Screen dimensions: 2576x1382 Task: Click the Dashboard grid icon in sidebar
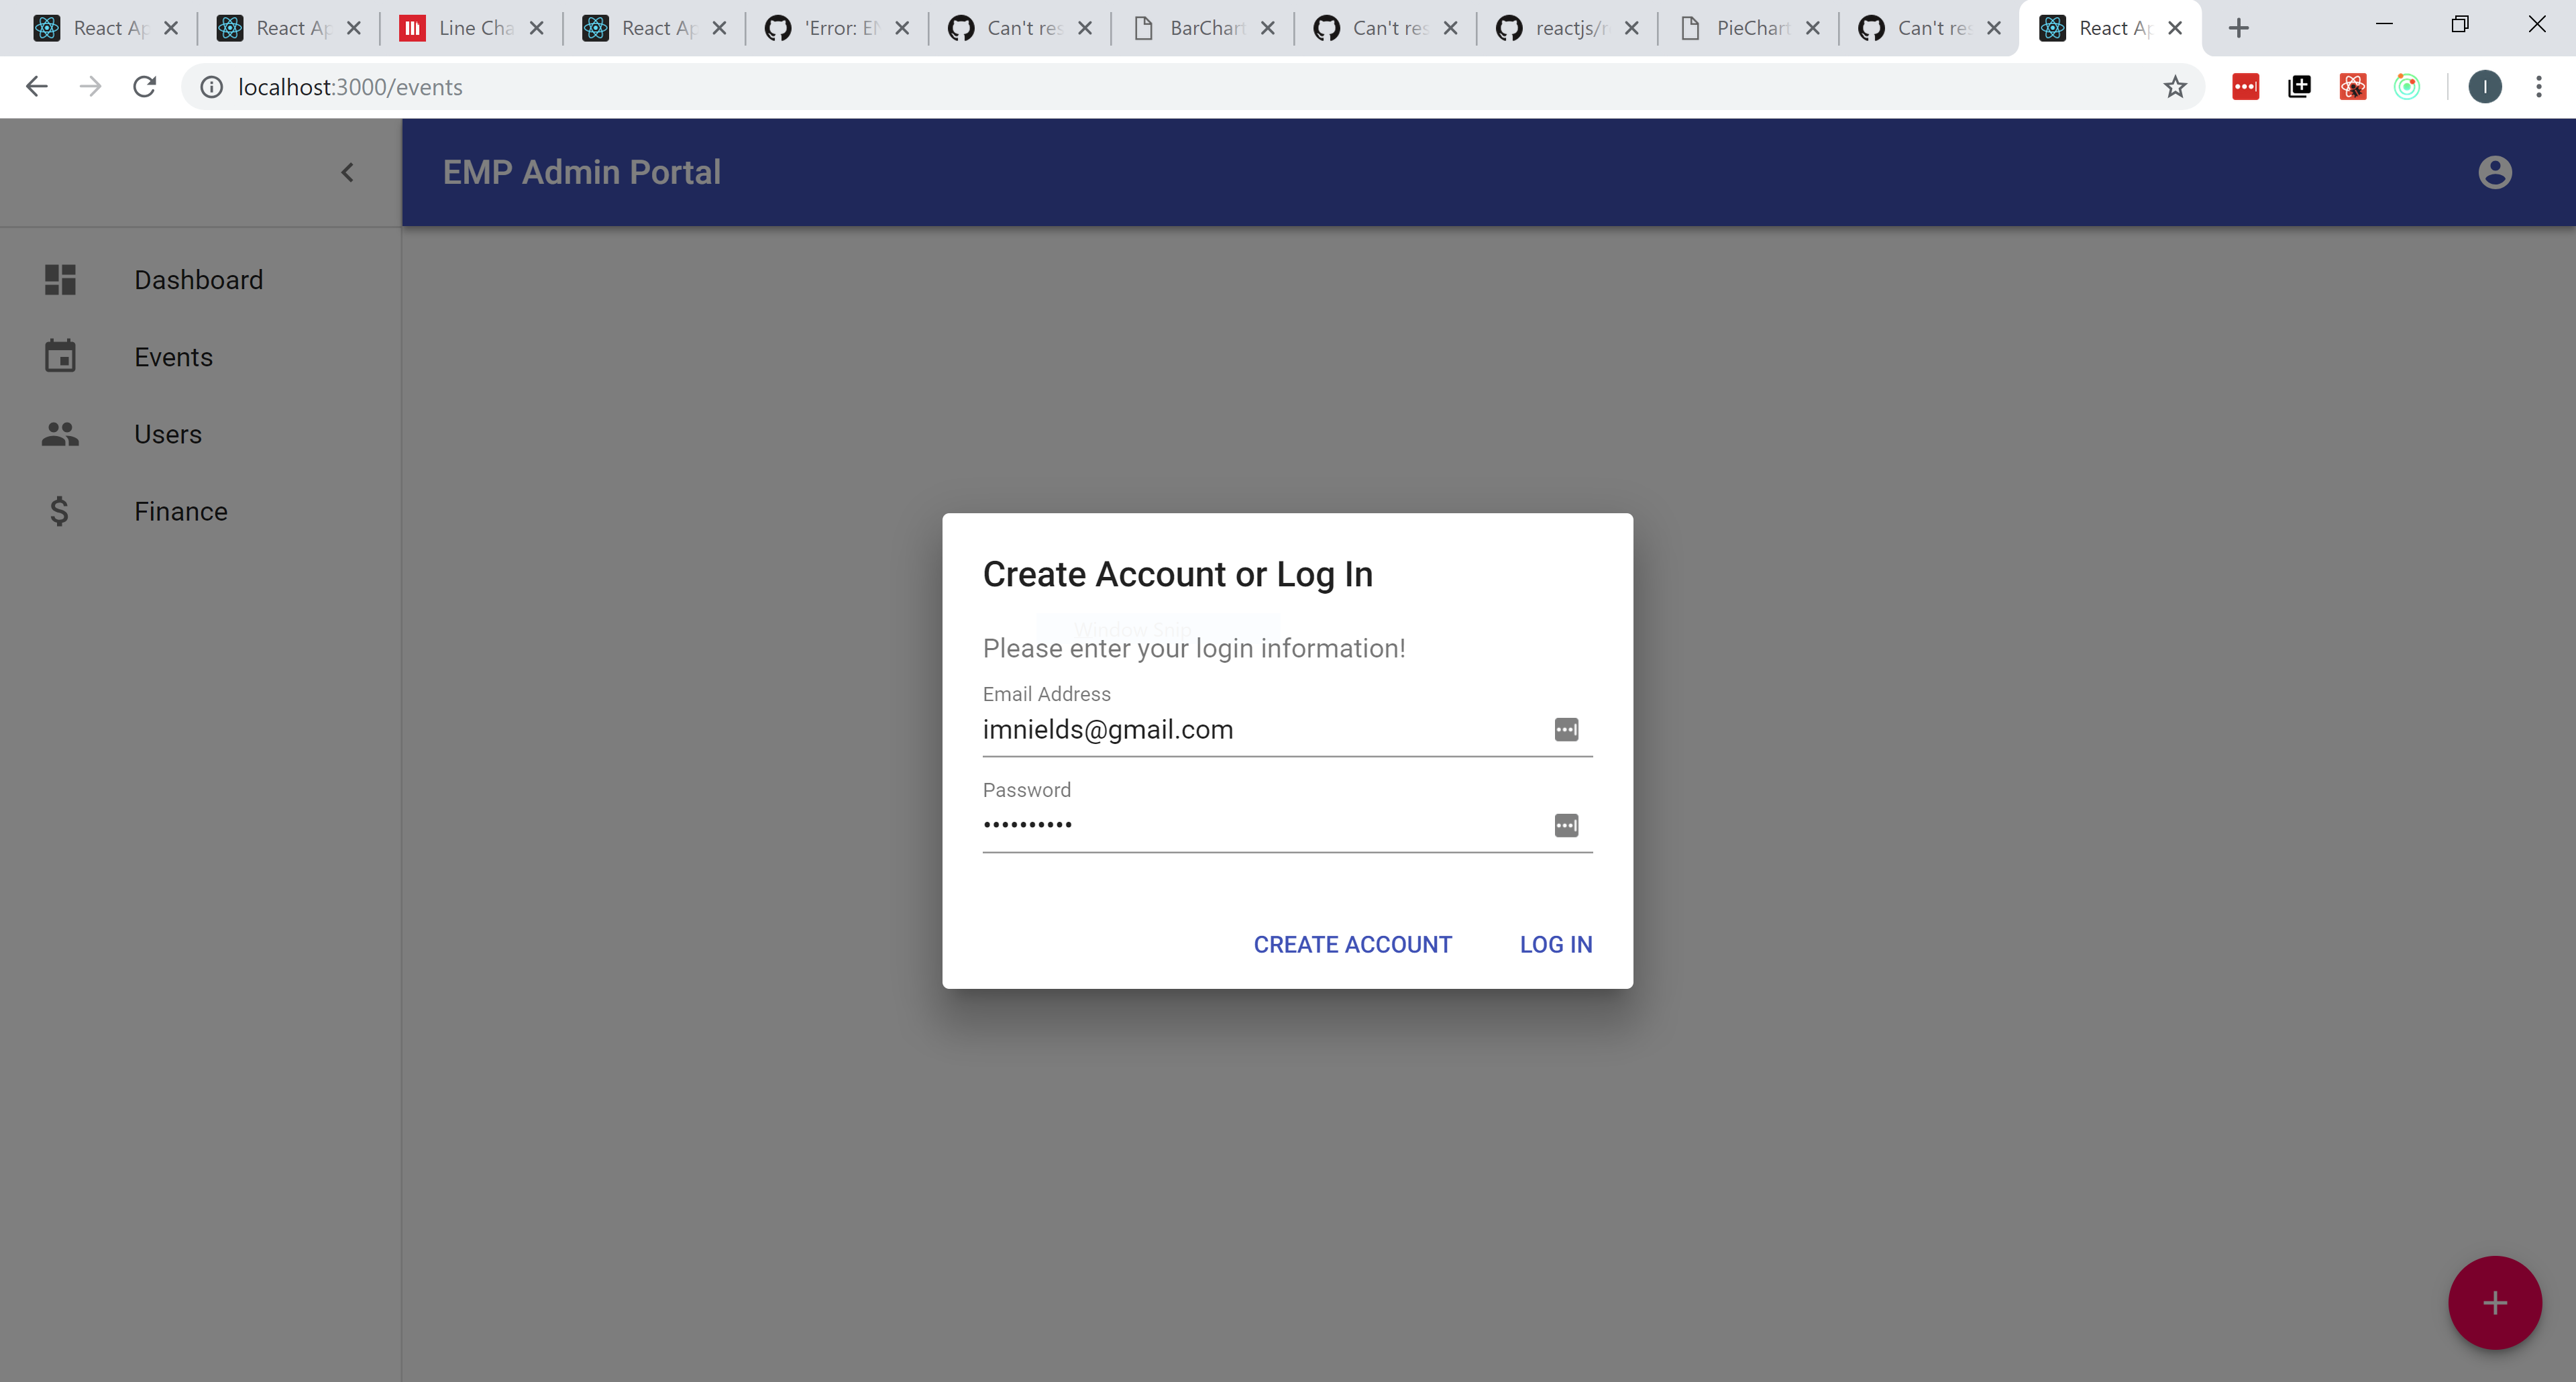tap(60, 280)
